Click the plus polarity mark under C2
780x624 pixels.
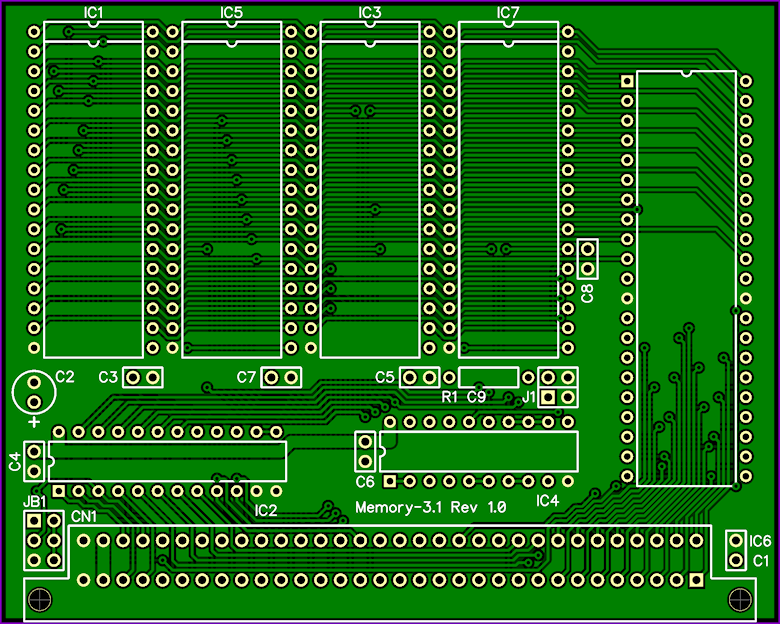pyautogui.click(x=34, y=422)
